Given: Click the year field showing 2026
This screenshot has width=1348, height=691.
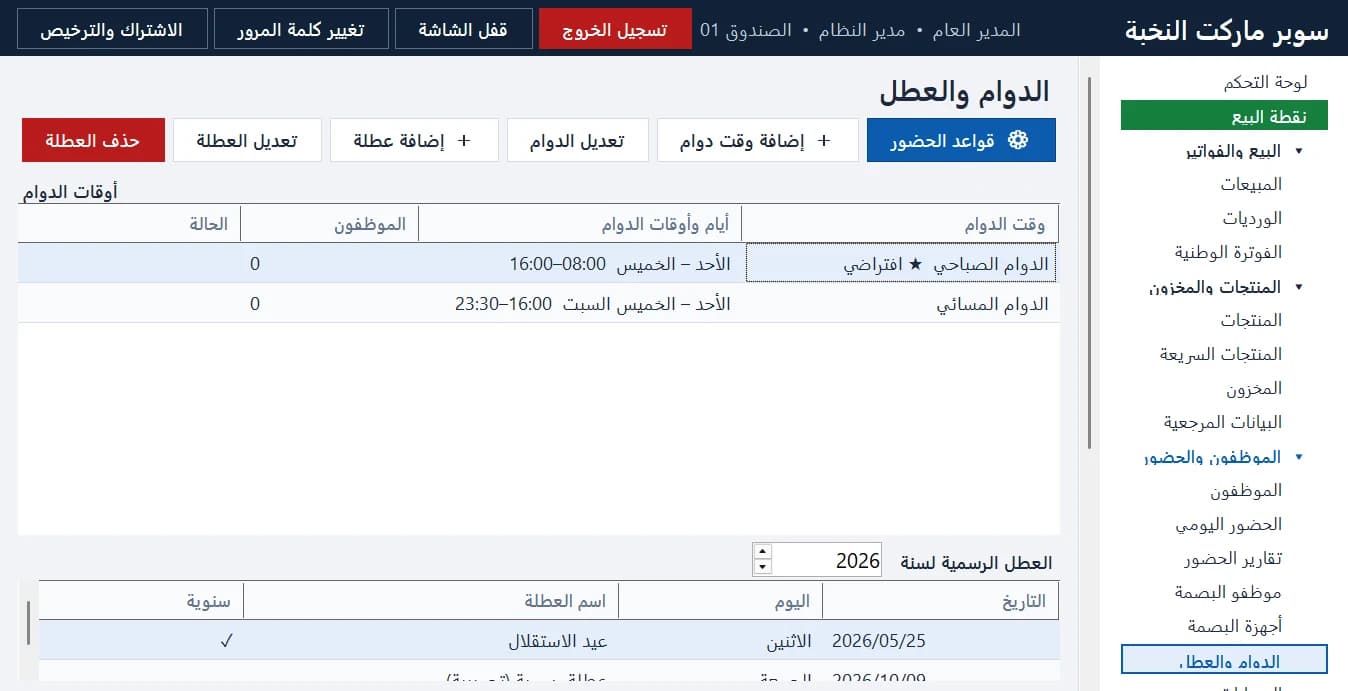Looking at the screenshot, I should point(826,560).
